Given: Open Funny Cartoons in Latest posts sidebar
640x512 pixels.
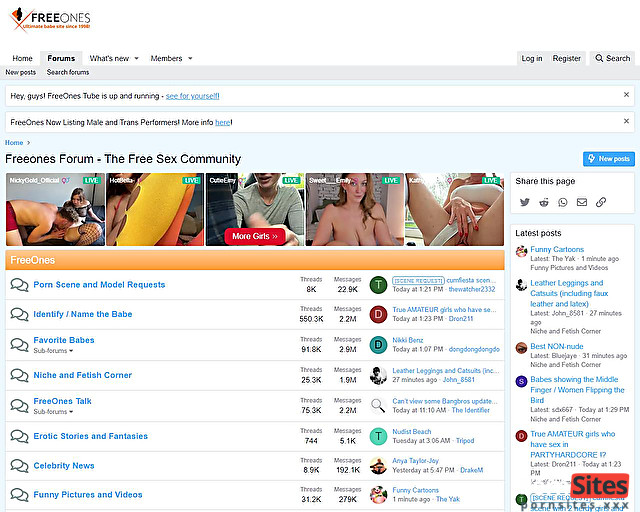Looking at the screenshot, I should pos(557,249).
